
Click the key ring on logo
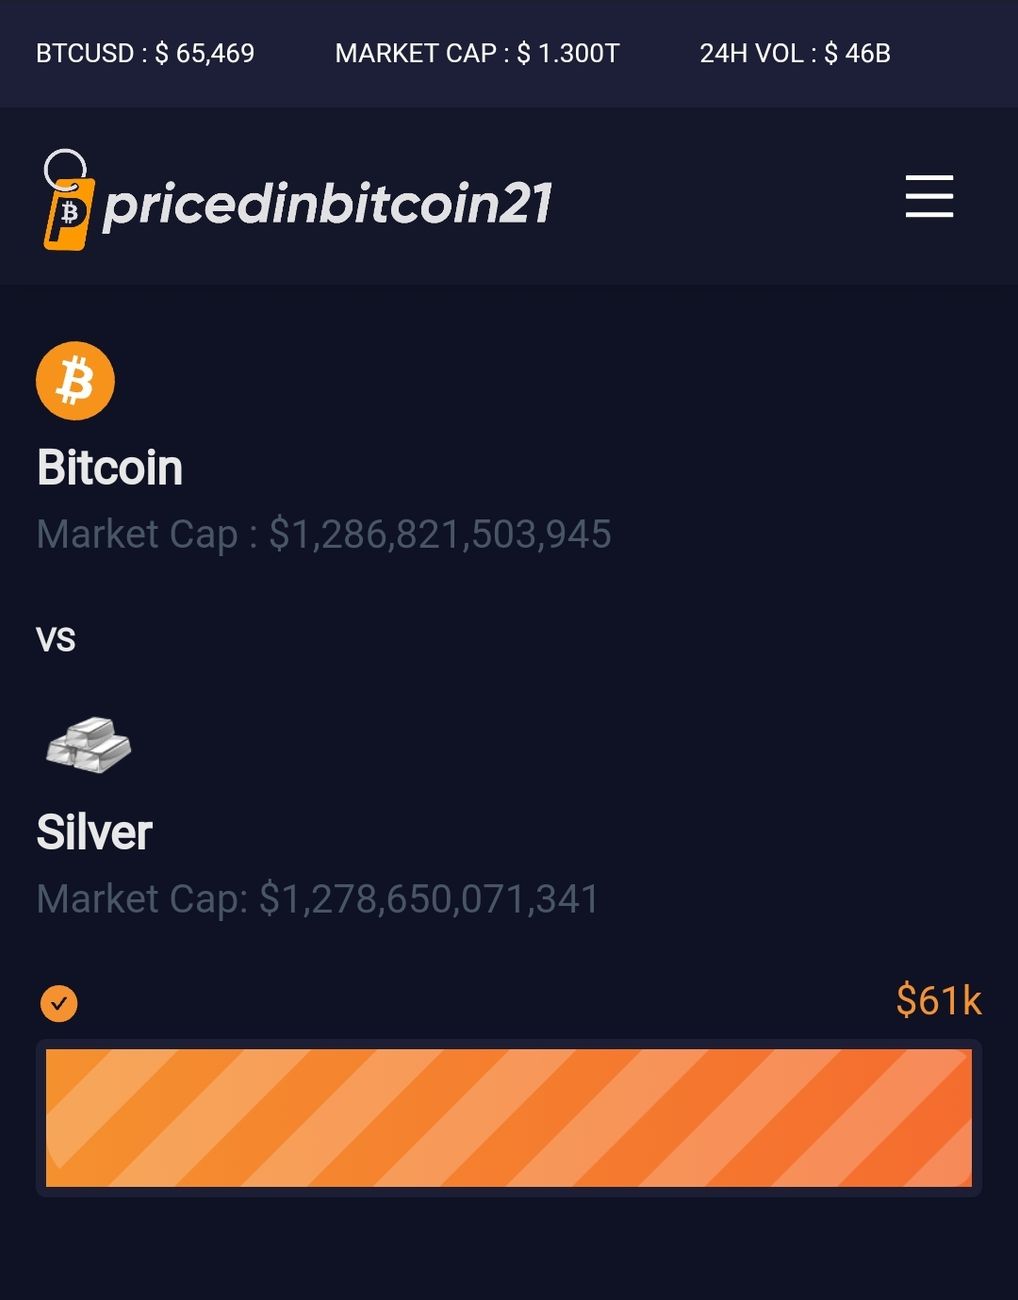[65, 168]
